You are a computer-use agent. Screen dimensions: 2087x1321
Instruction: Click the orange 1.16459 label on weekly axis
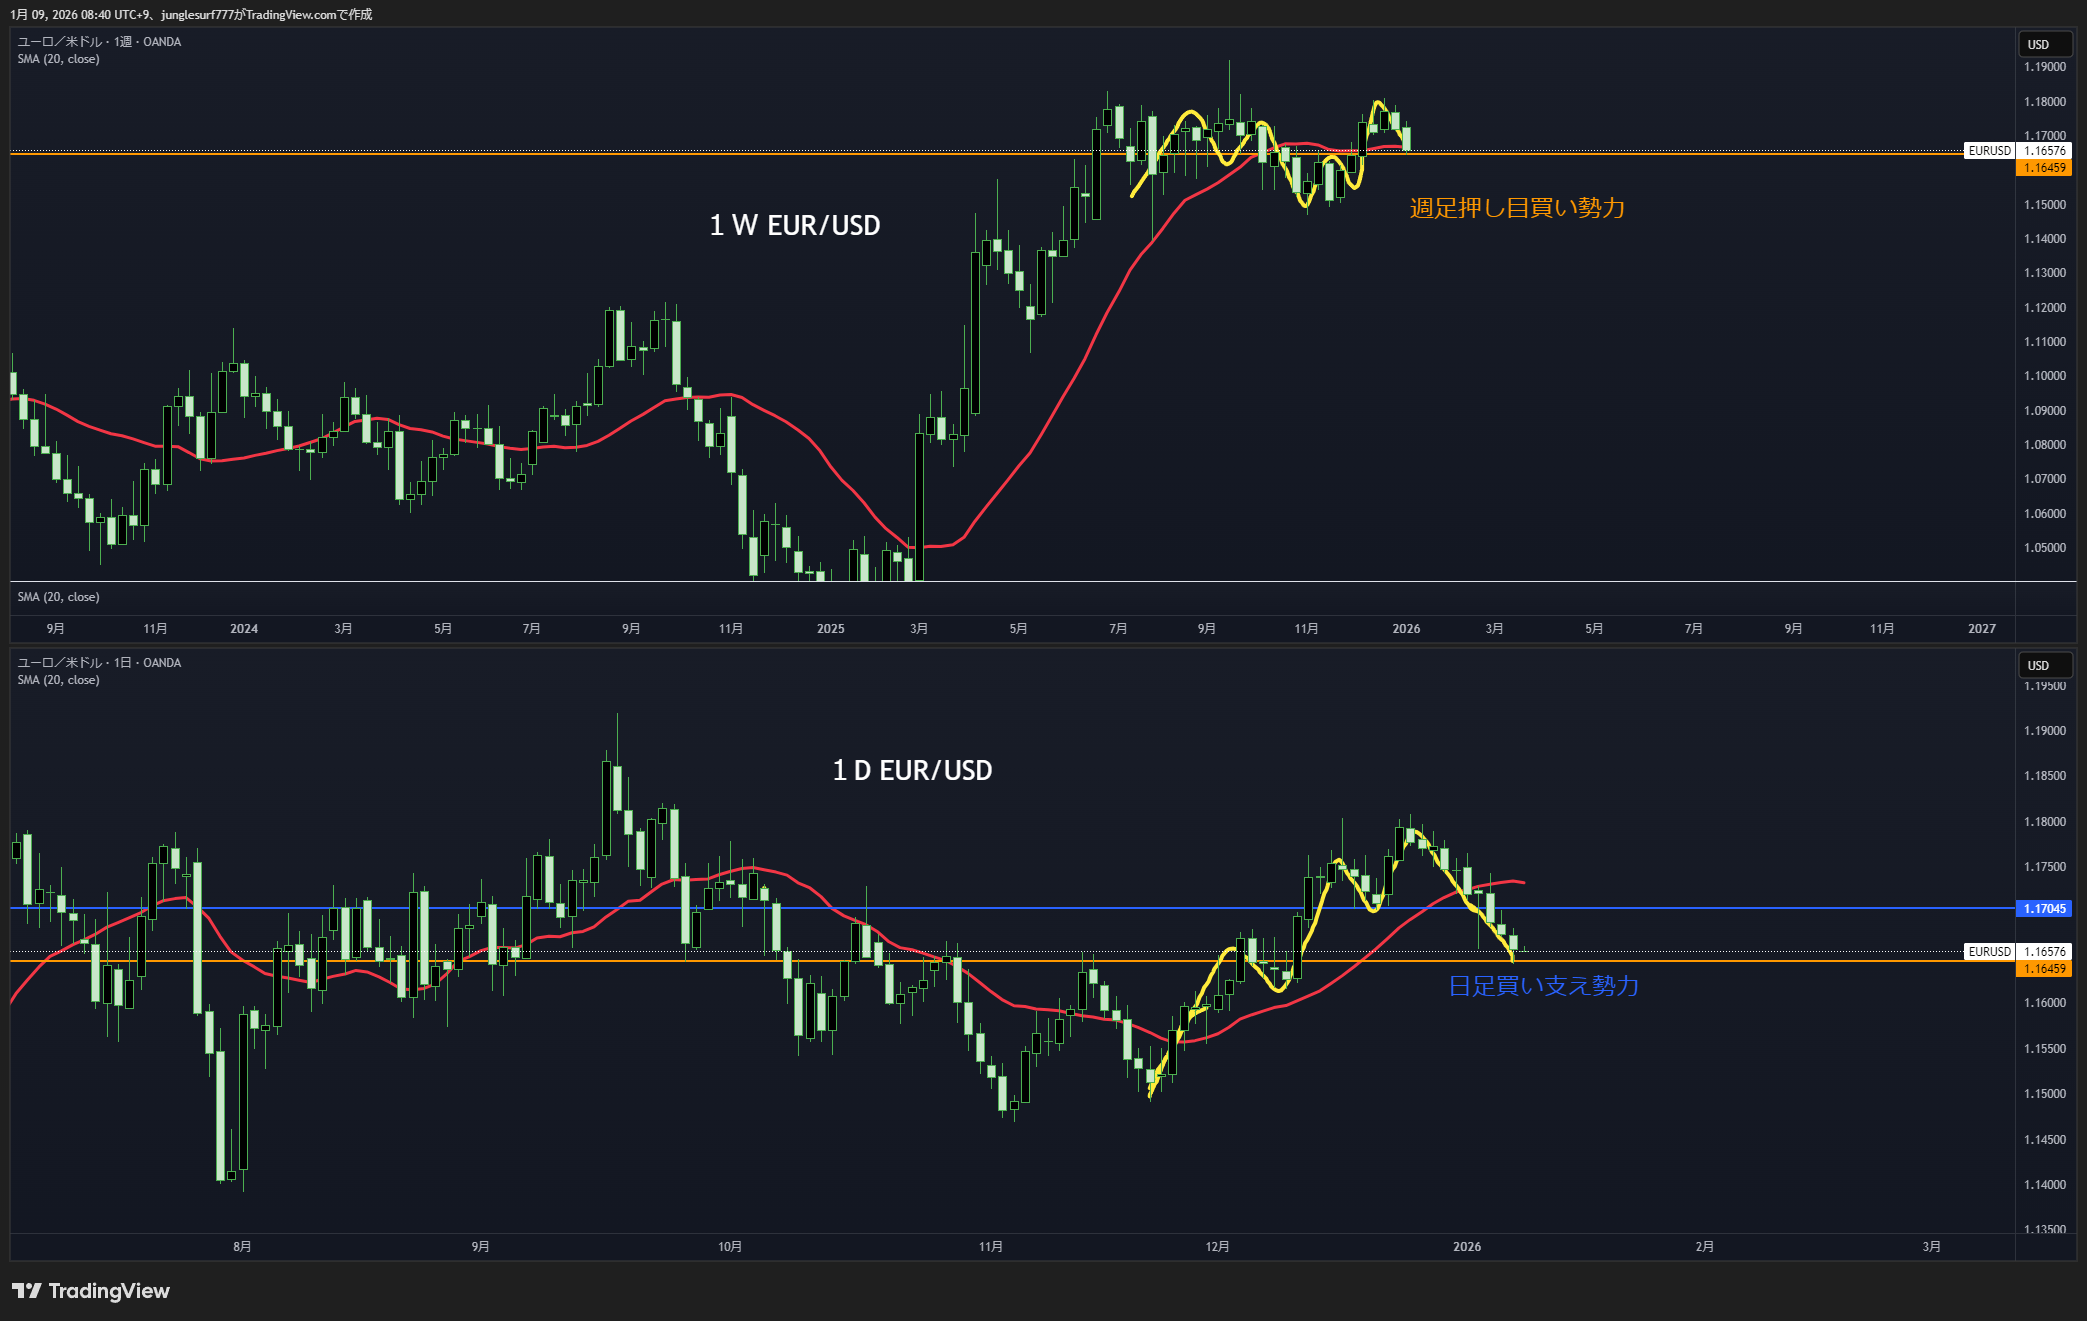2044,168
